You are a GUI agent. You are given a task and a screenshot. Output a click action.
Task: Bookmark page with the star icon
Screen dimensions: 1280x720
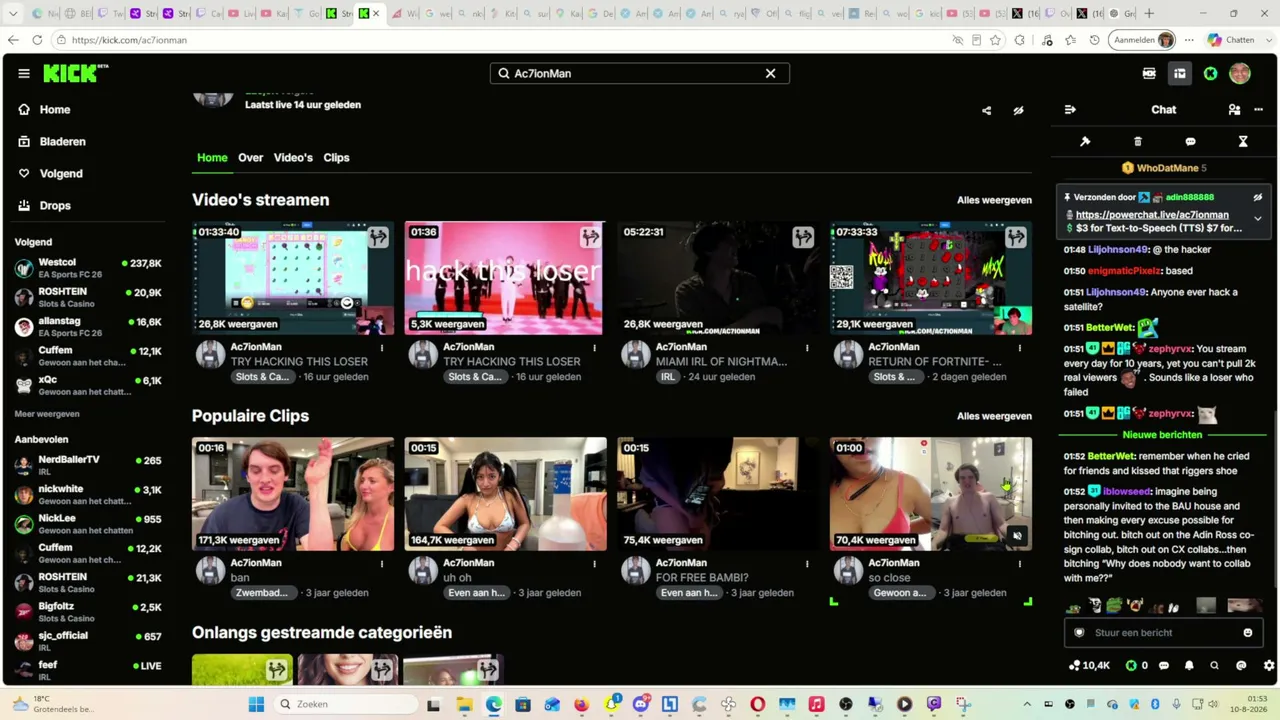click(995, 40)
